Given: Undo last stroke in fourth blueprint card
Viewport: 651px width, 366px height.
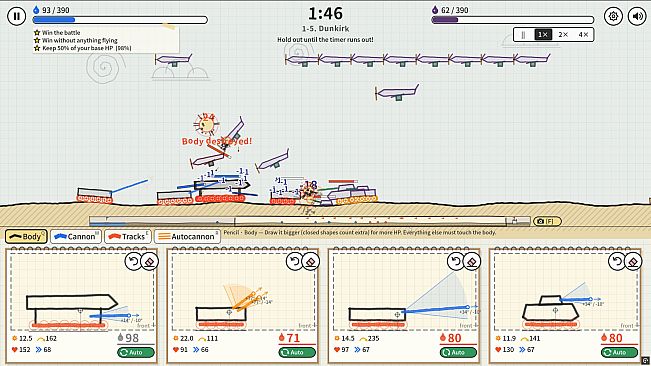Looking at the screenshot, I should pyautogui.click(x=617, y=261).
